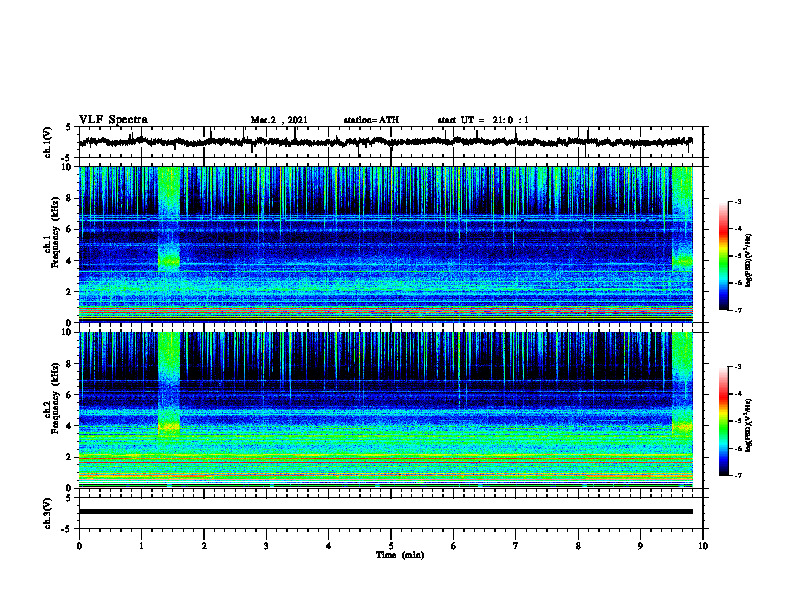
Task: Click time tick label "3" on x-axis
Action: pyautogui.click(x=266, y=546)
